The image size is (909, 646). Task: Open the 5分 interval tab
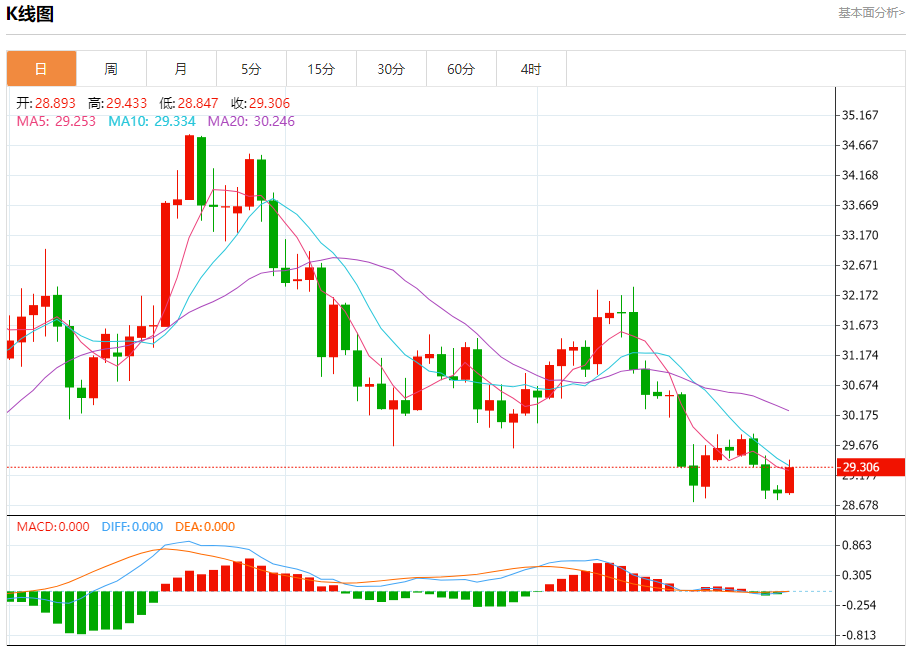click(x=251, y=69)
